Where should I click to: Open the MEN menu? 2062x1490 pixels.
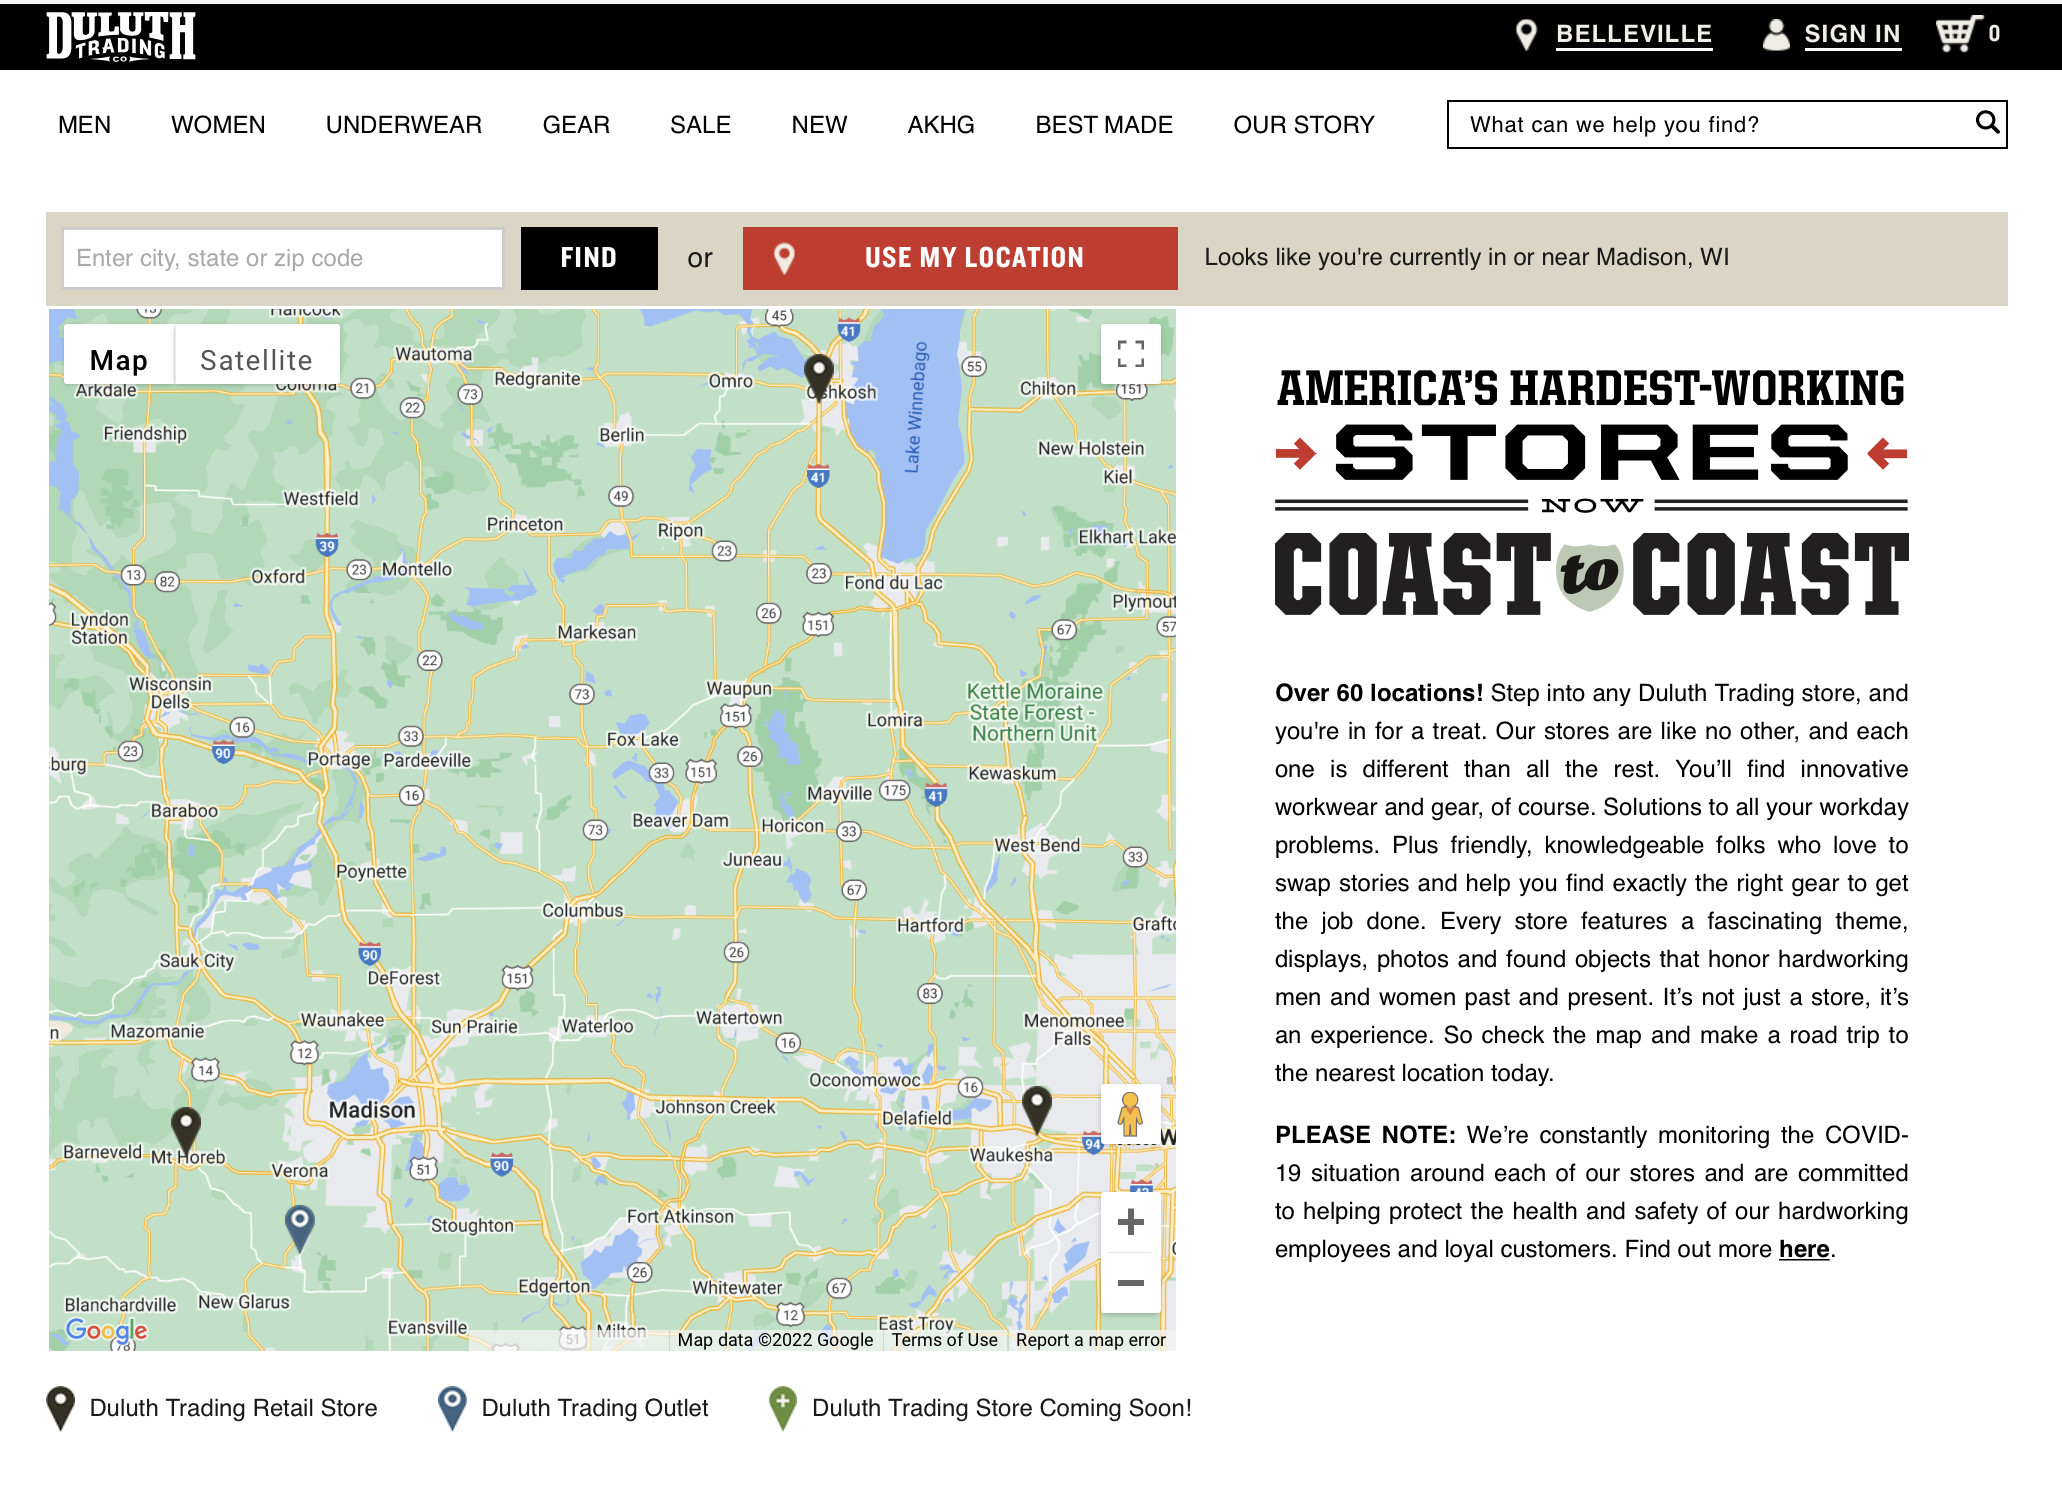click(84, 125)
